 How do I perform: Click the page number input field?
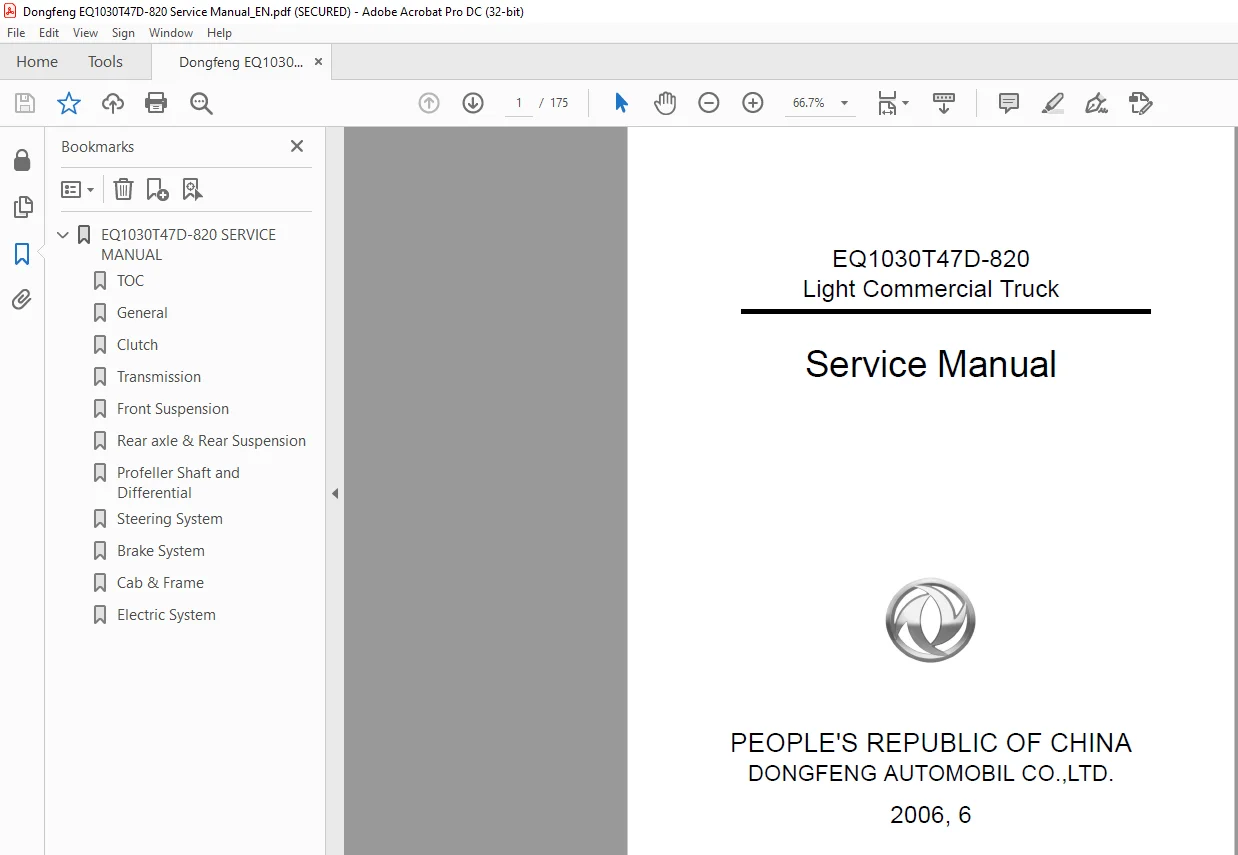point(518,103)
